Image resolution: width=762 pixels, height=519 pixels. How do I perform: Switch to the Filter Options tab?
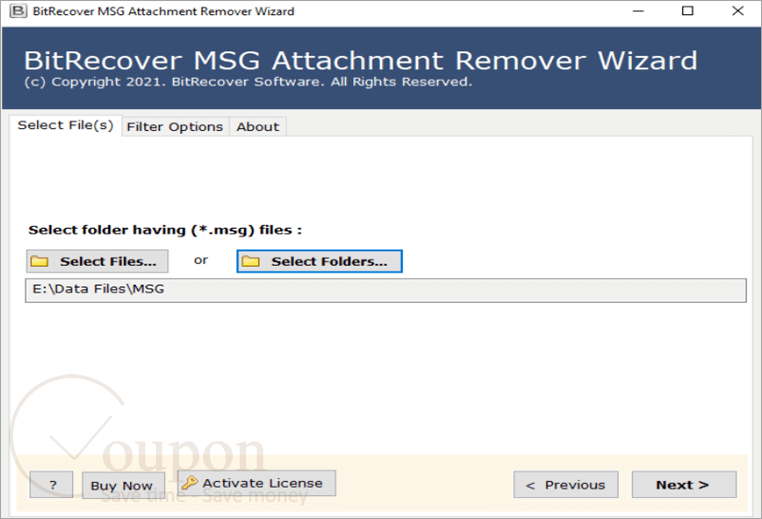175,127
